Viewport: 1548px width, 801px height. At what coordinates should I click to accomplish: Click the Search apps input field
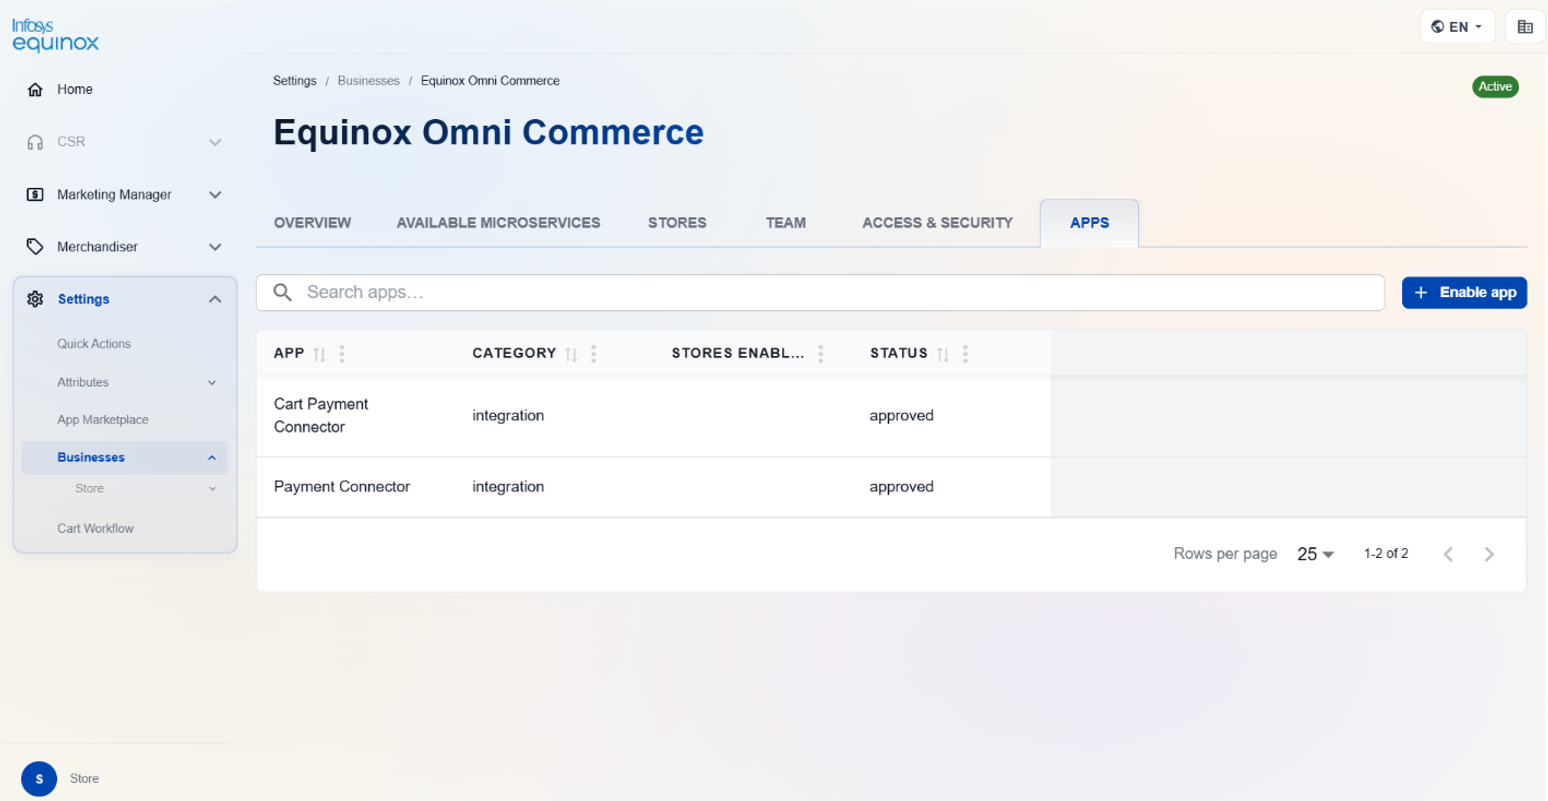click(820, 292)
